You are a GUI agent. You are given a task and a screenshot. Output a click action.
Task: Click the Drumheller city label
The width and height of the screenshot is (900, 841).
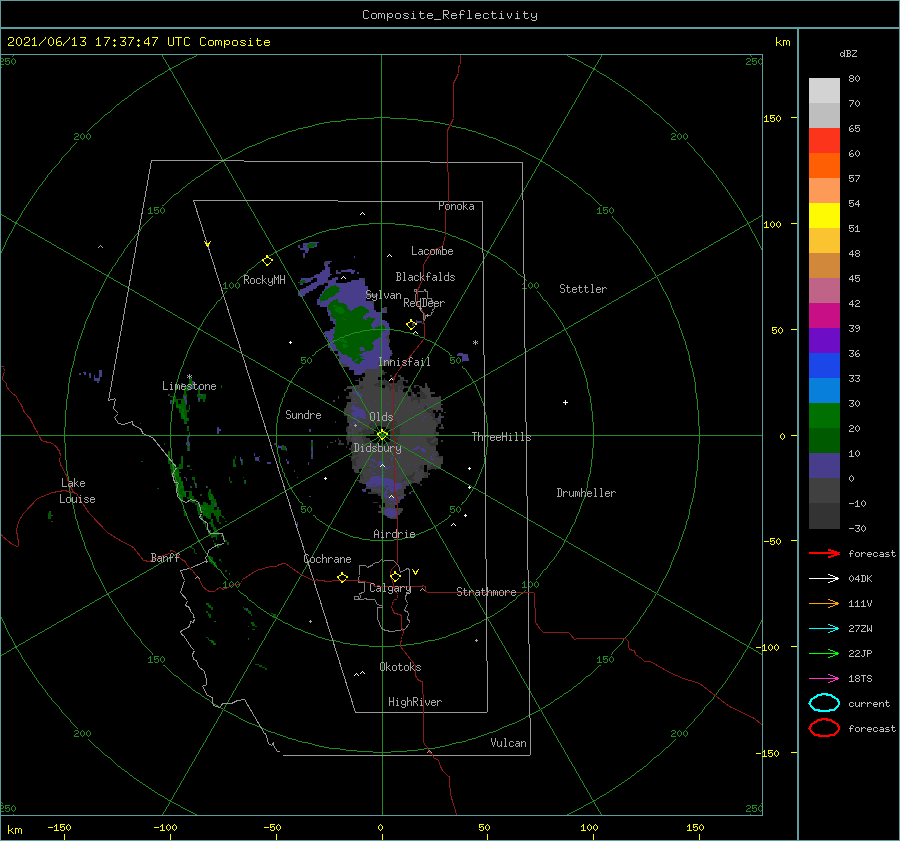(586, 493)
